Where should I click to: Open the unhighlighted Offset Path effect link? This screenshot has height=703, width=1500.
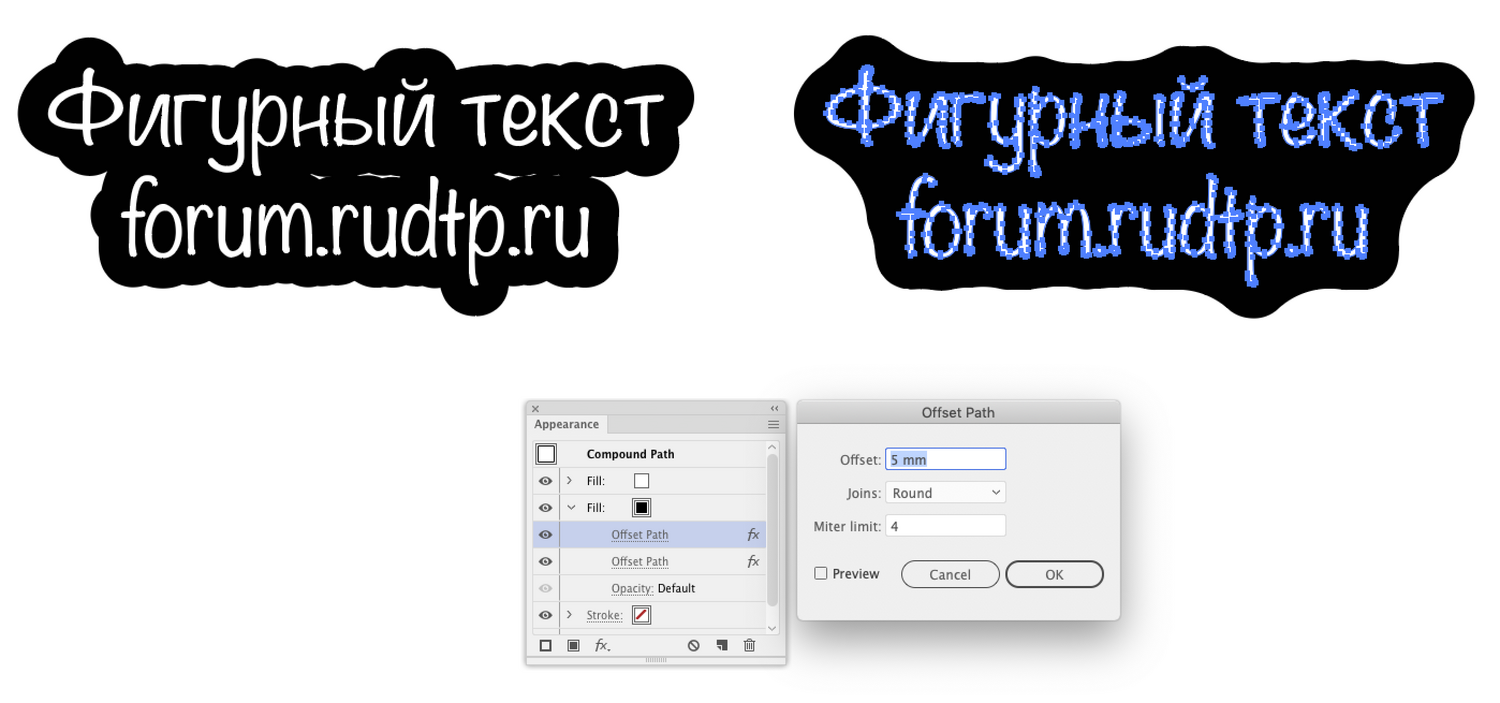point(640,562)
